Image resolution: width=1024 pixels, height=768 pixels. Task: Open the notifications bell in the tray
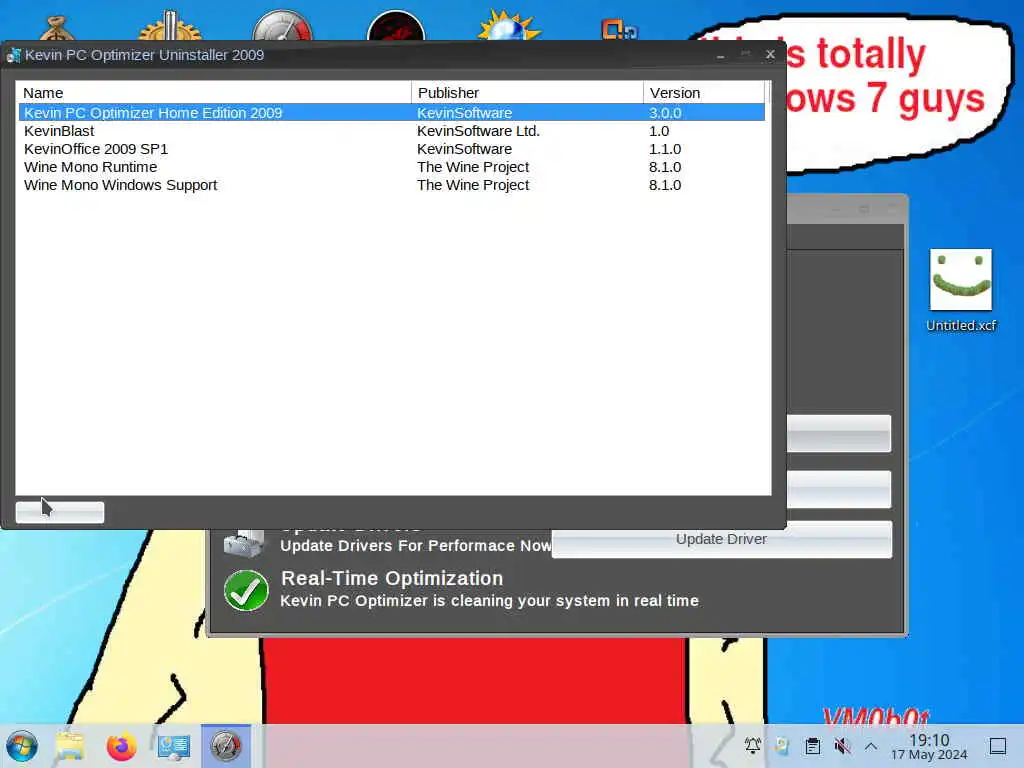coord(753,745)
